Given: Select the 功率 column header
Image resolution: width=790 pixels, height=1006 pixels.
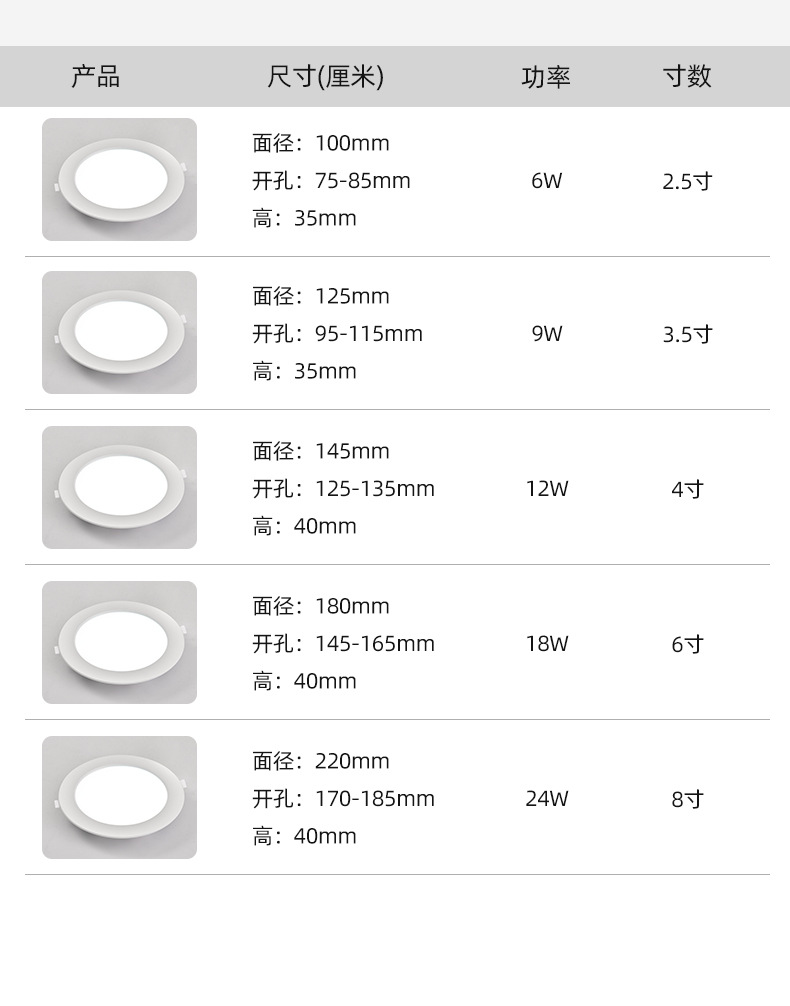Looking at the screenshot, I should [546, 77].
